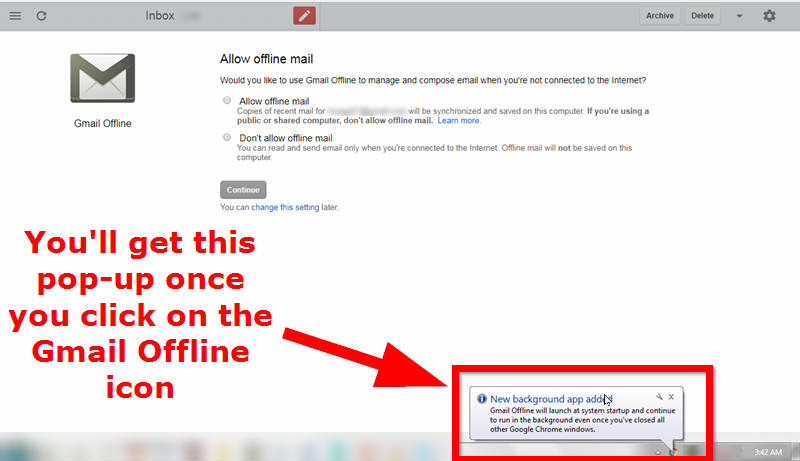Click the Chrome icon in system tray

pos(673,452)
